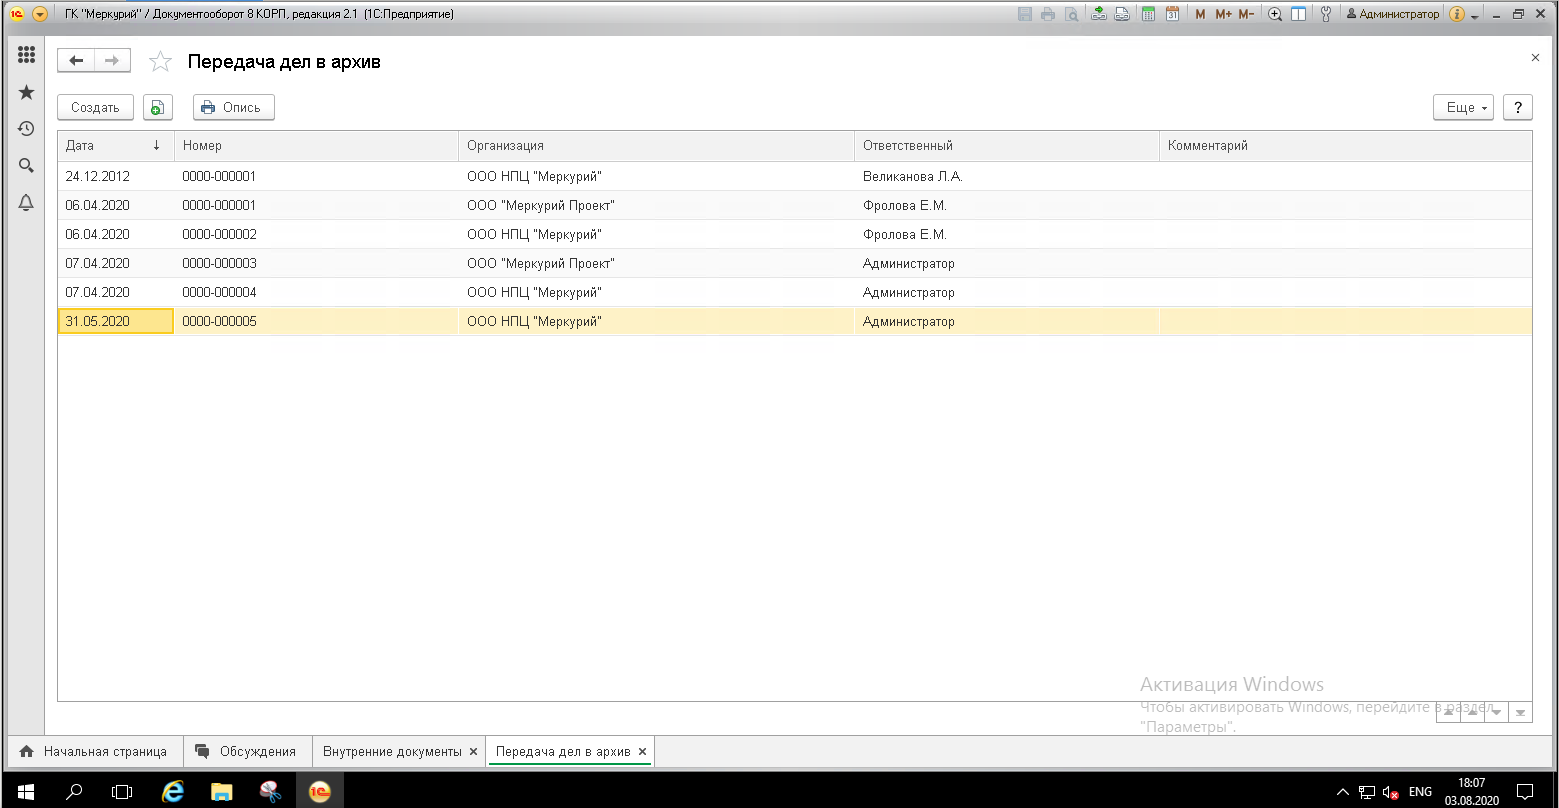
Task: Switch to the Внутренние документы tab
Action: coord(392,751)
